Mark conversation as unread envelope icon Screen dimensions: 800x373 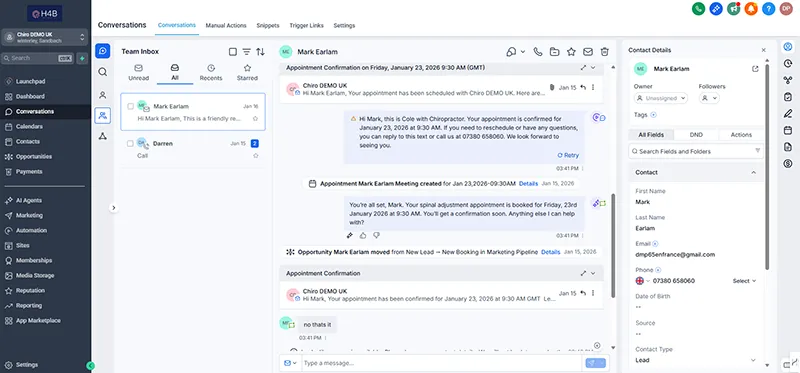pos(588,52)
